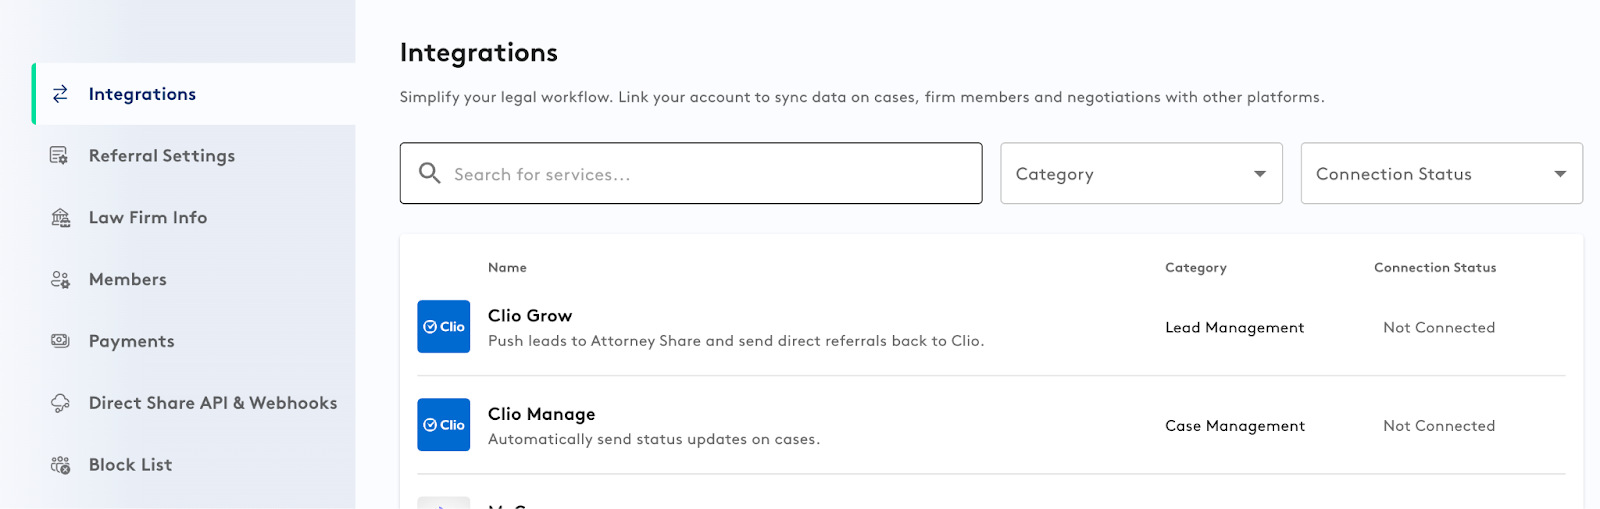This screenshot has width=1600, height=509.
Task: Click the search magnifier icon
Action: tap(430, 173)
